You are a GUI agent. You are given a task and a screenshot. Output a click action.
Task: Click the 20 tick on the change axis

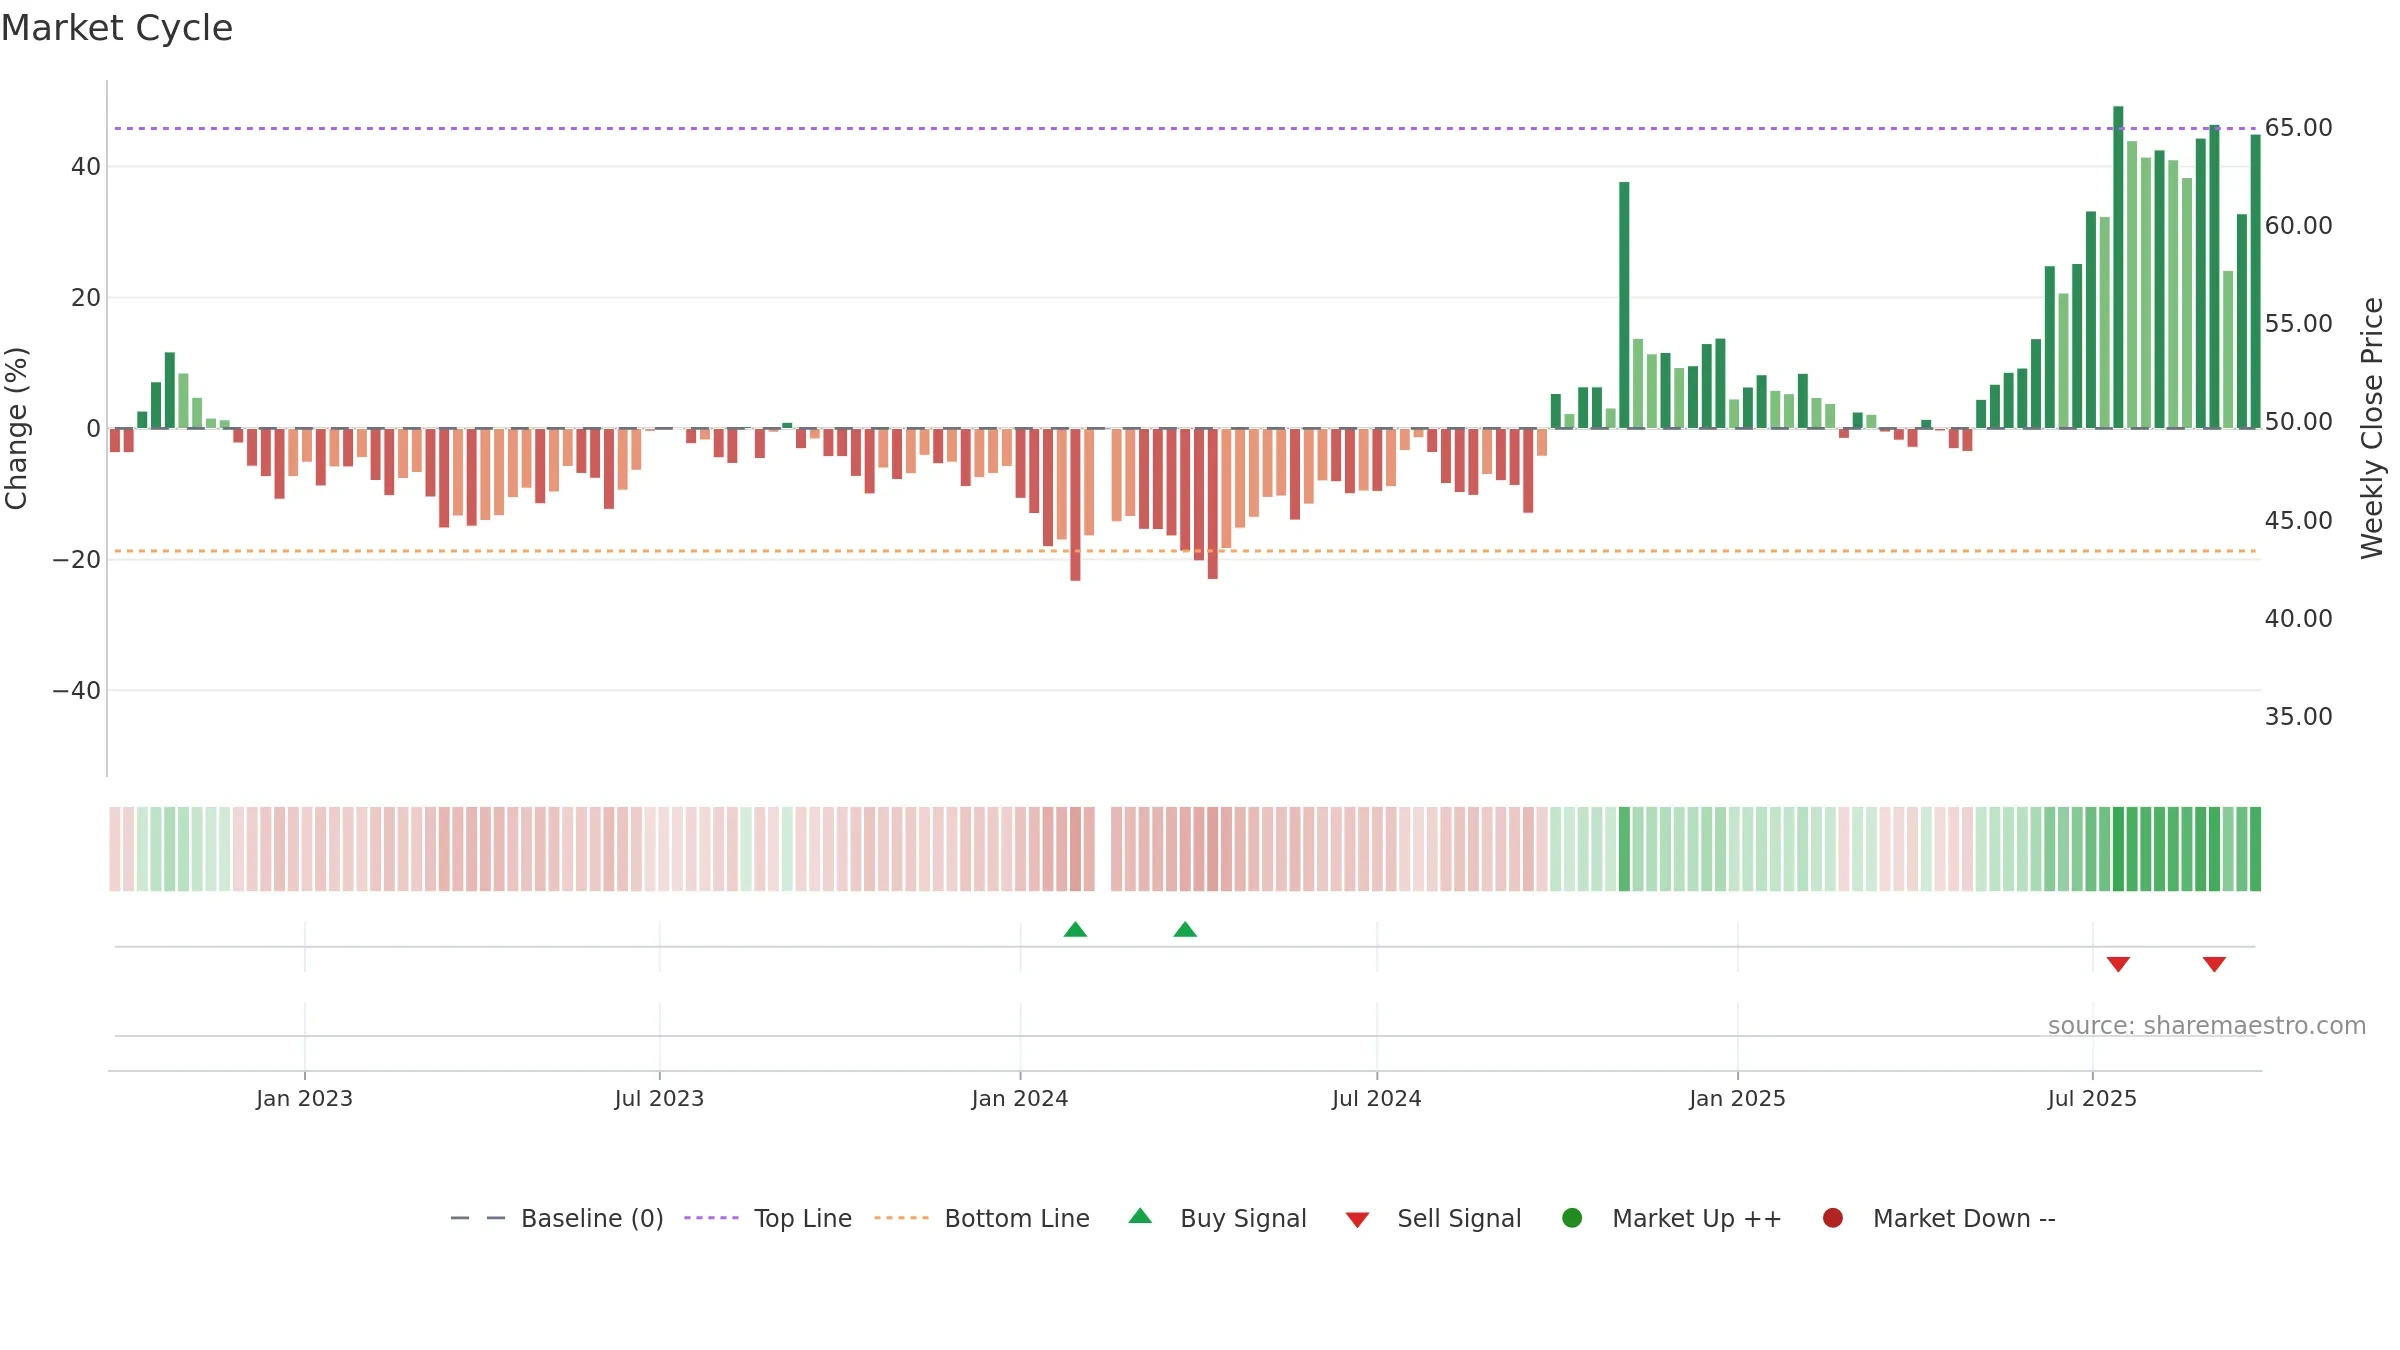[x=86, y=298]
